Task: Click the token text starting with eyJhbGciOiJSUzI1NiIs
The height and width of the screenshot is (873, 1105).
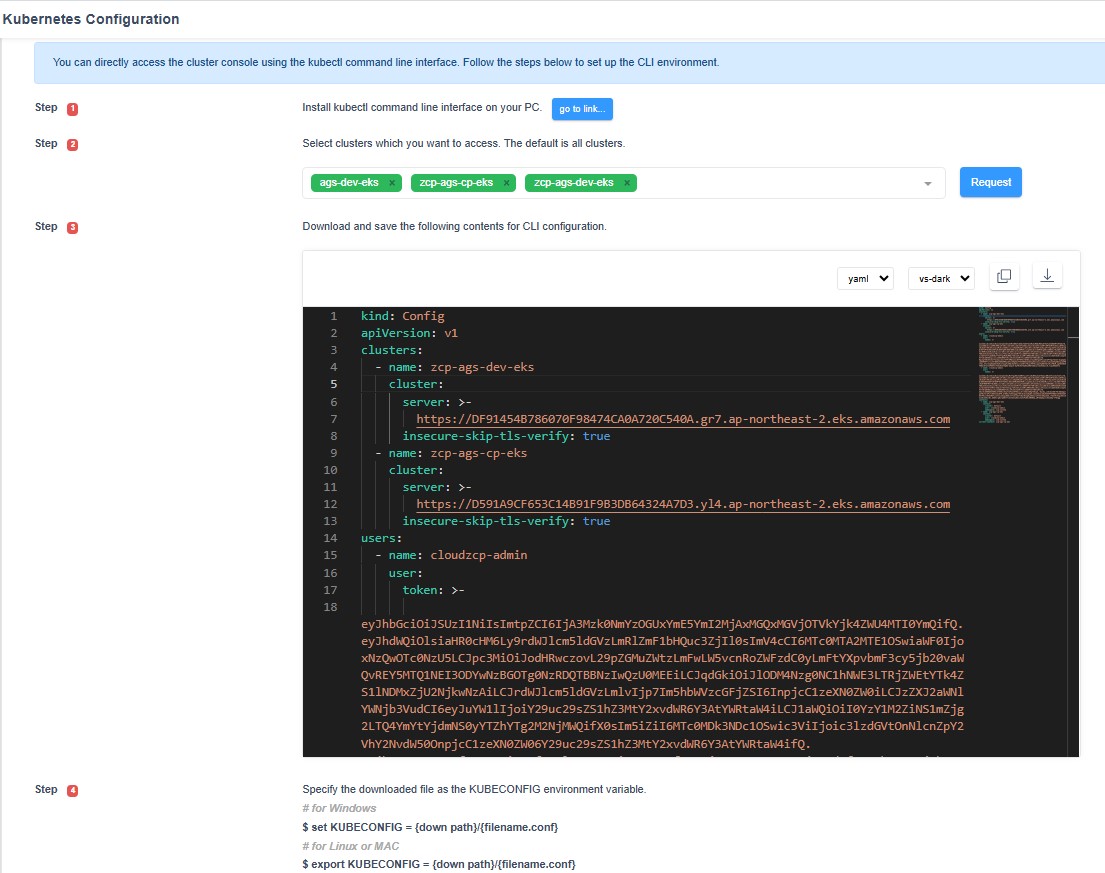Action: 662,624
